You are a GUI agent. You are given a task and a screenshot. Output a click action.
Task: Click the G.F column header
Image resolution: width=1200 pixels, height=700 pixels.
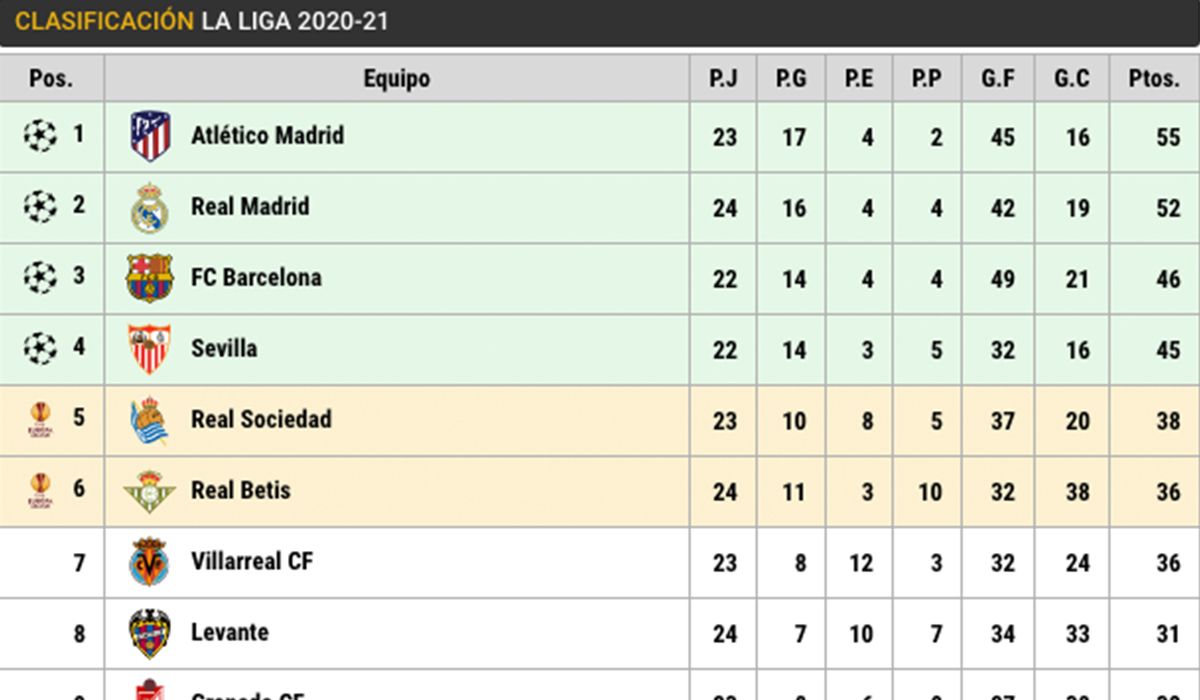(x=998, y=79)
